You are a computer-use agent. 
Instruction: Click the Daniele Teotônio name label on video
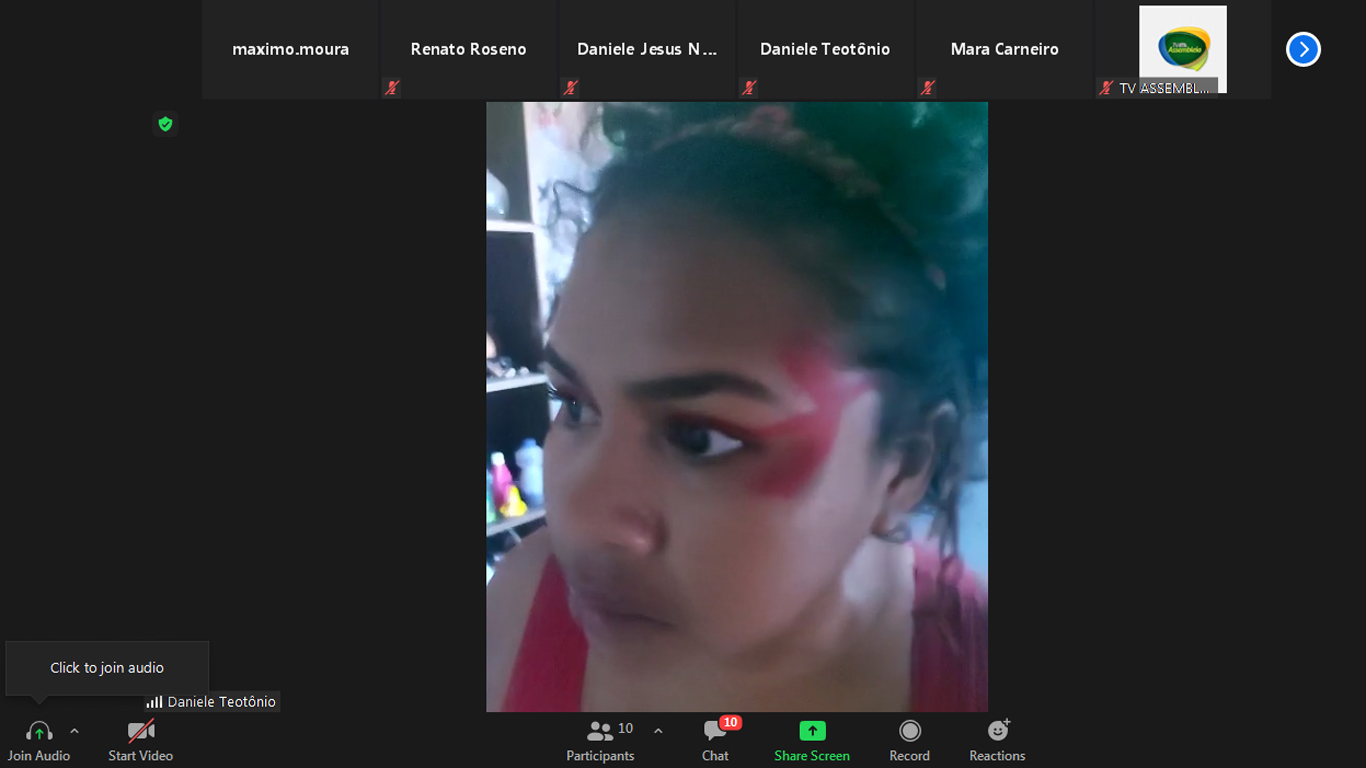pyautogui.click(x=221, y=702)
